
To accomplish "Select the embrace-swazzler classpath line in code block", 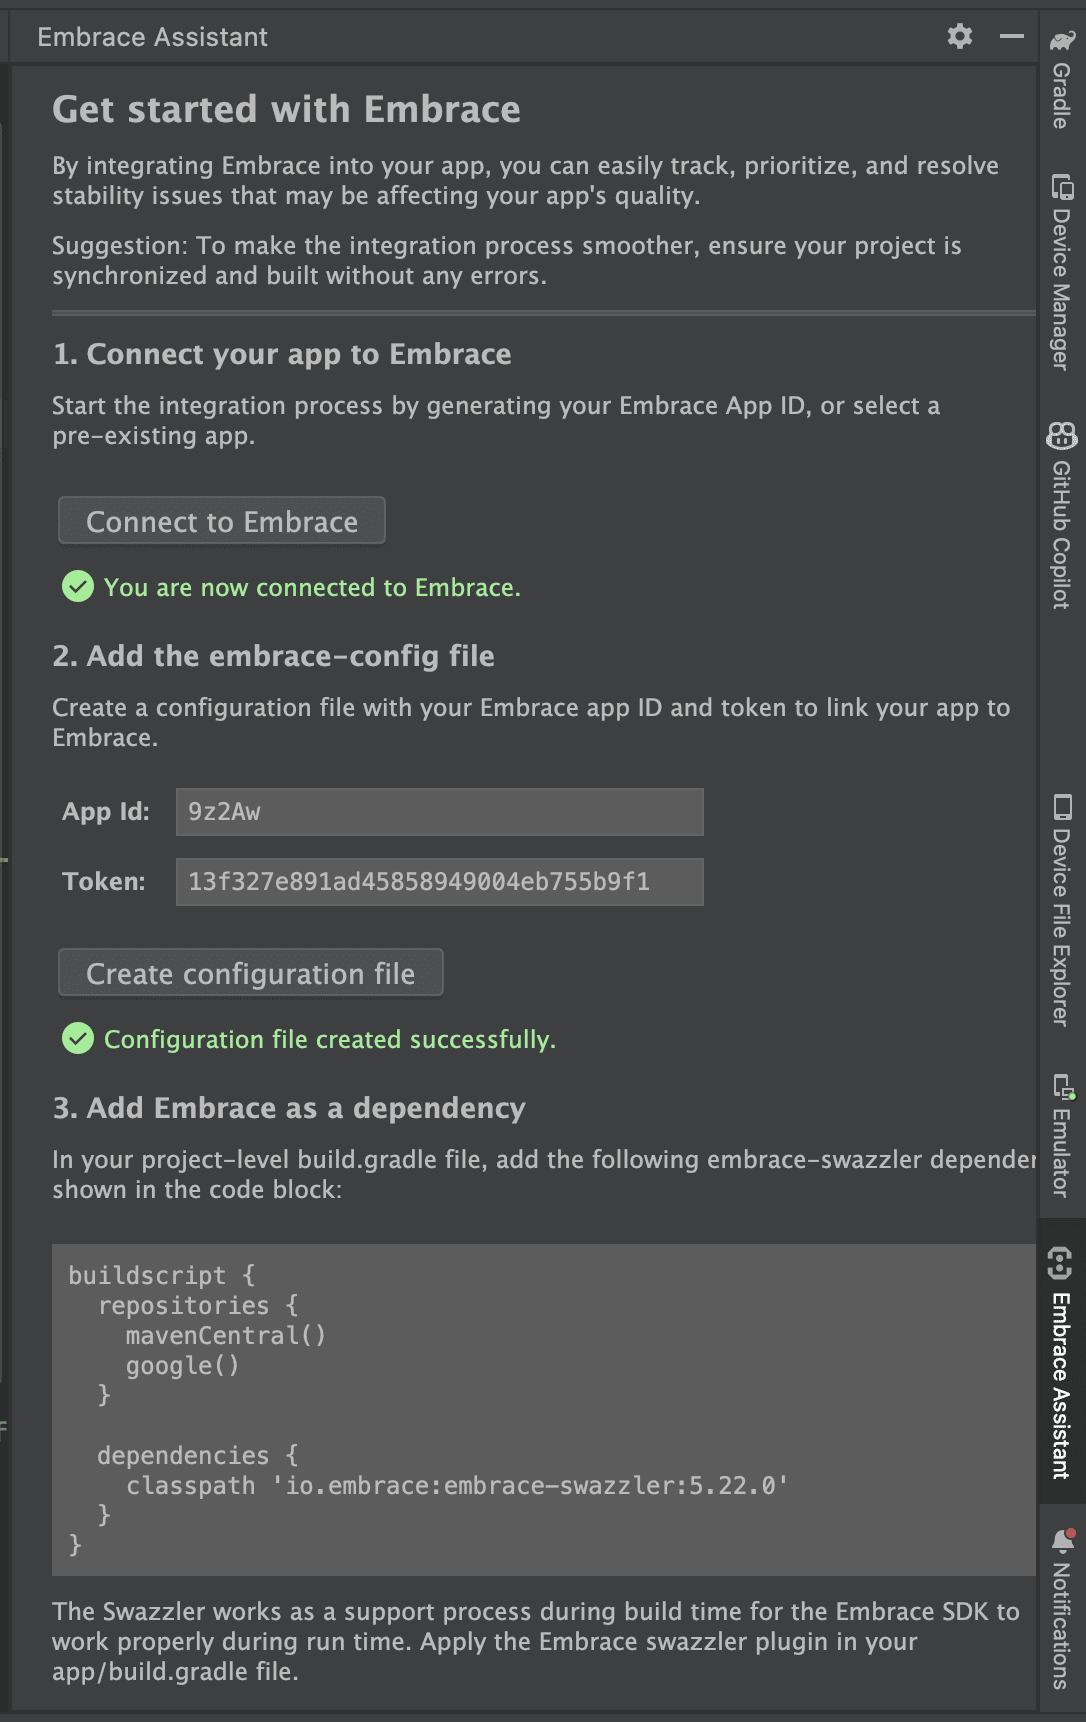I will coord(458,1485).
